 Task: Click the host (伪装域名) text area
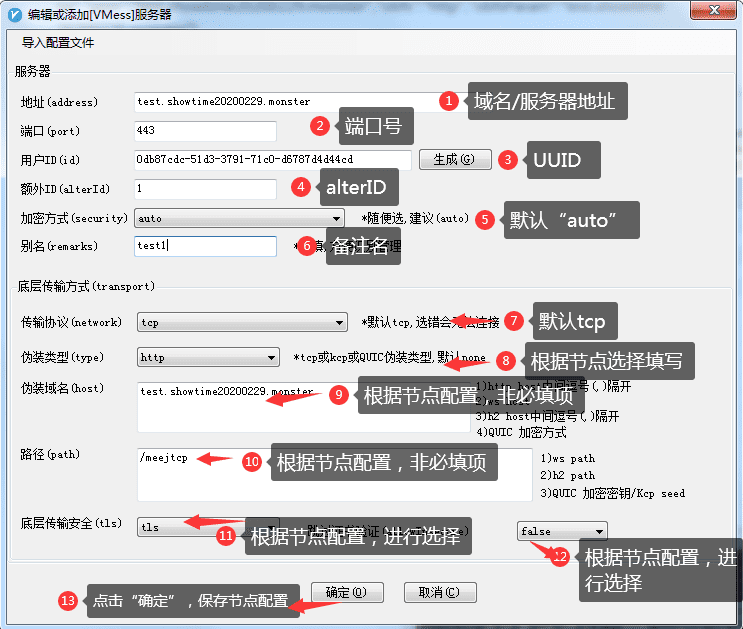click(303, 407)
